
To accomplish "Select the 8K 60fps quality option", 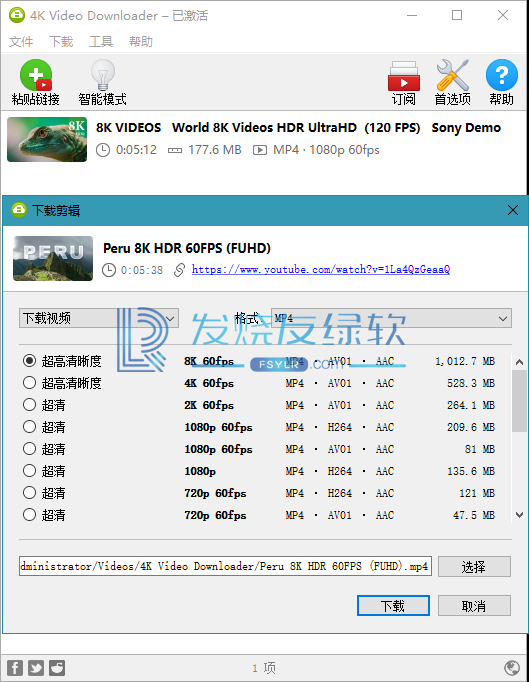I will 29,361.
